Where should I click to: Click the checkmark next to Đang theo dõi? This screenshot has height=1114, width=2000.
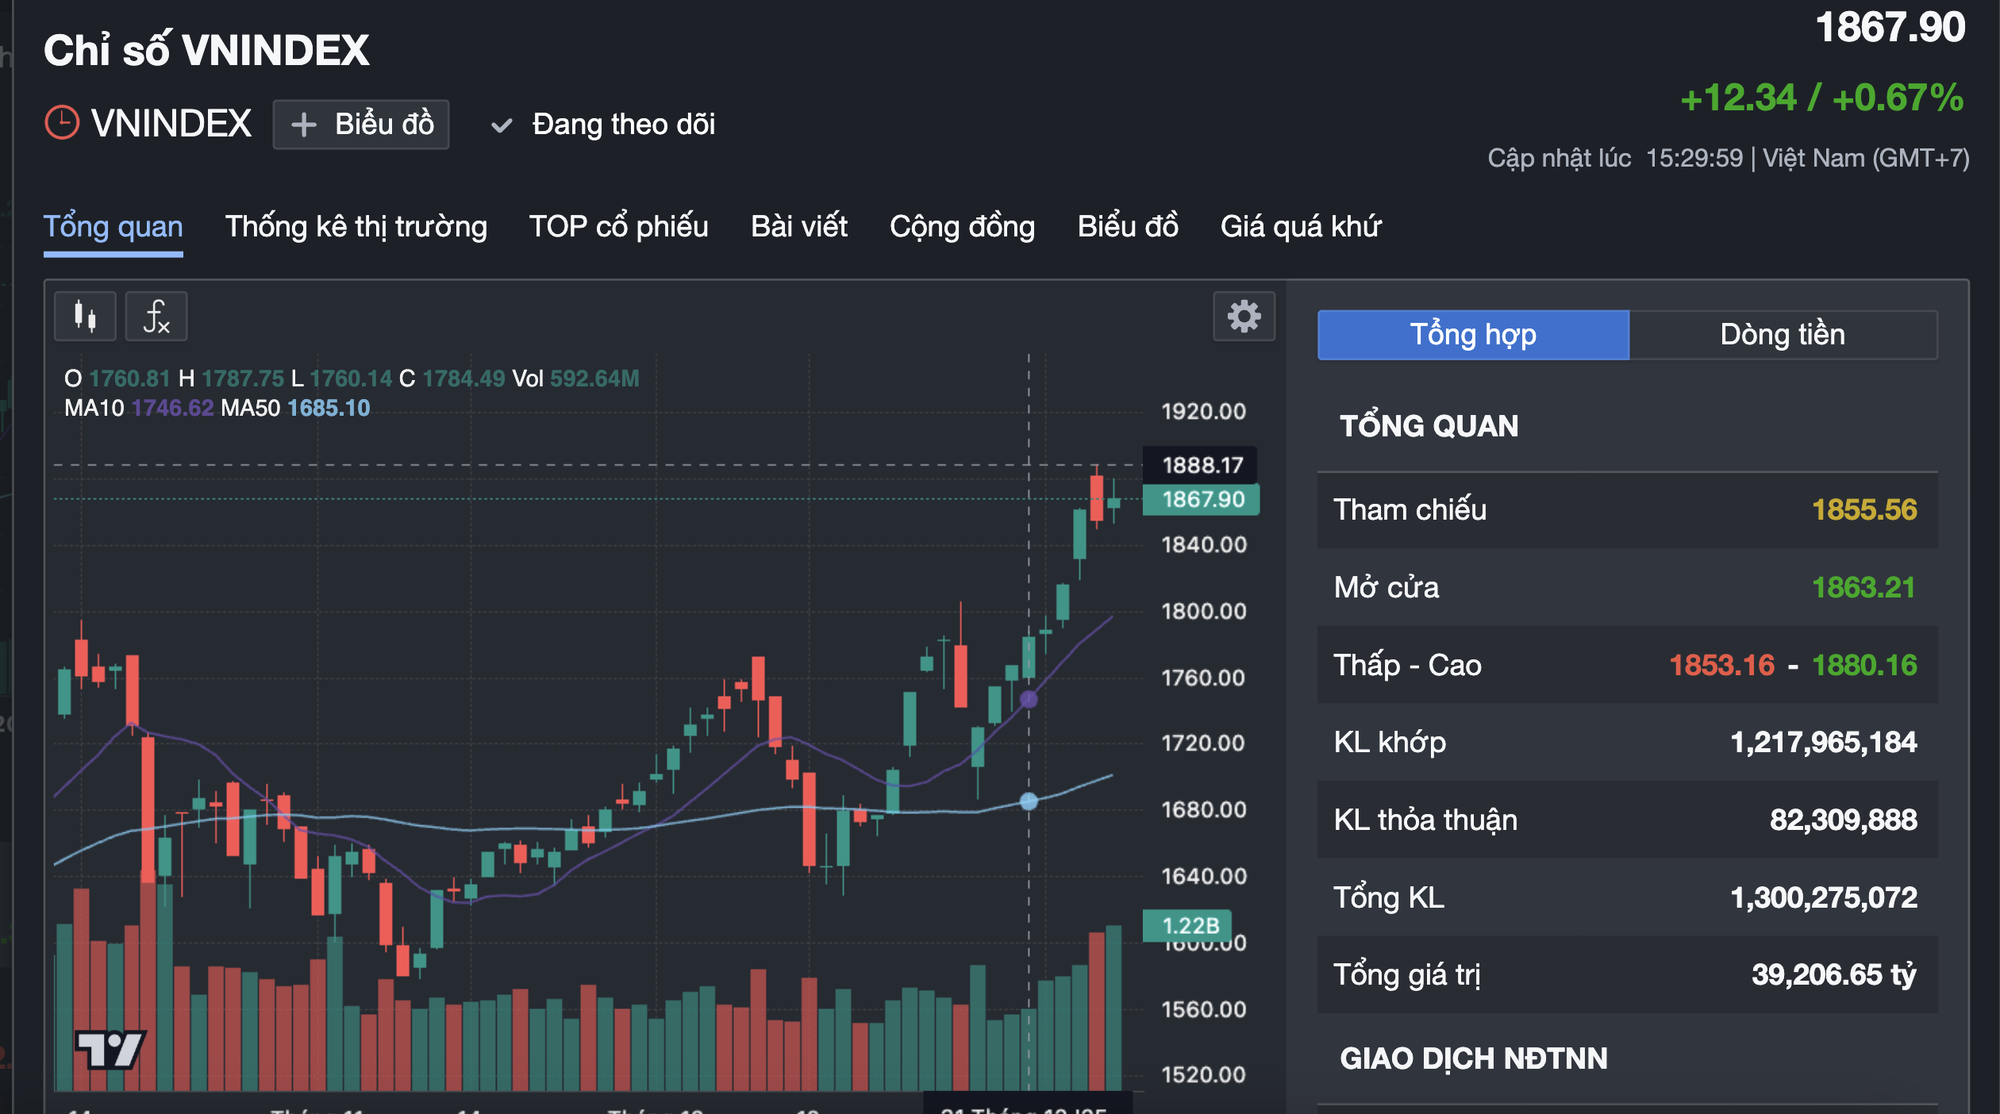[502, 125]
